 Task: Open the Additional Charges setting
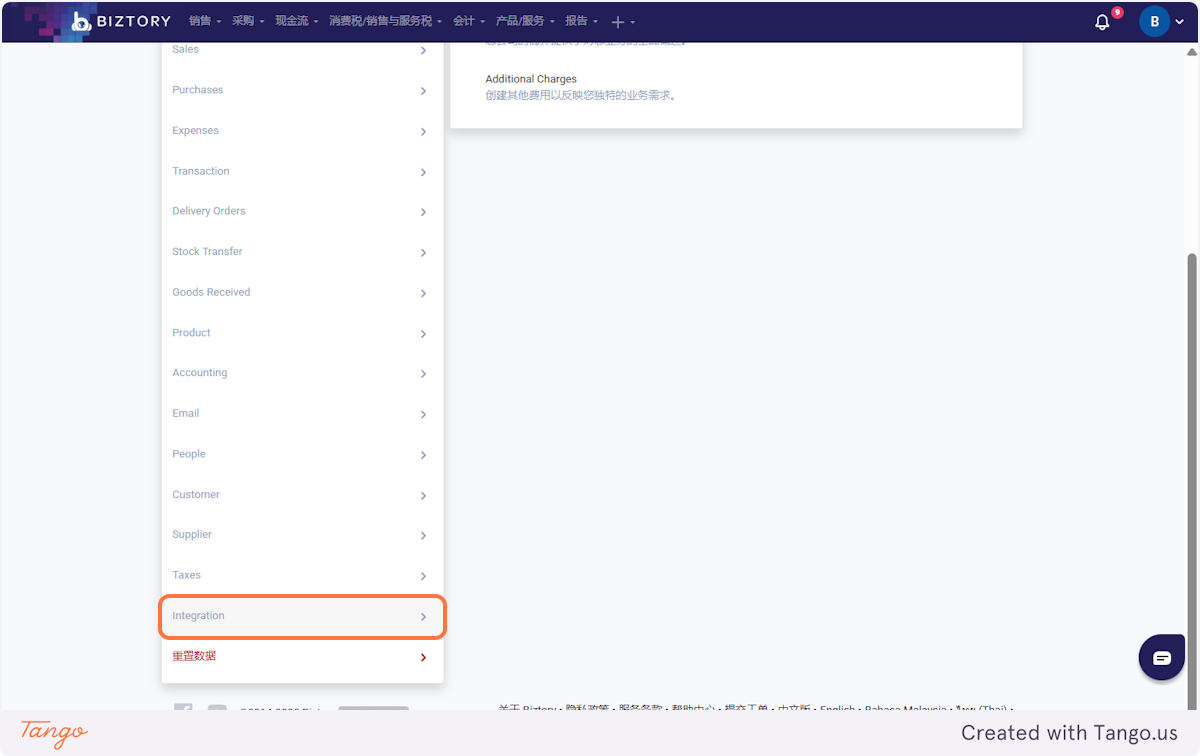[x=531, y=79]
